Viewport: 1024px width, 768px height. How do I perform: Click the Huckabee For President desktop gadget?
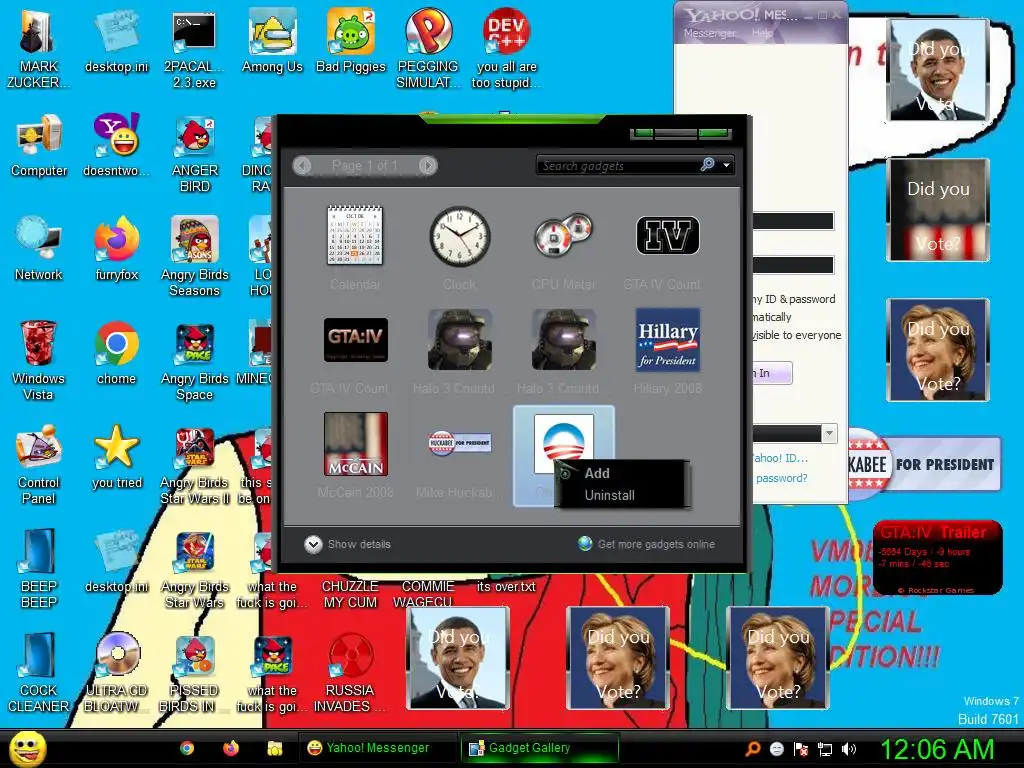(x=924, y=464)
